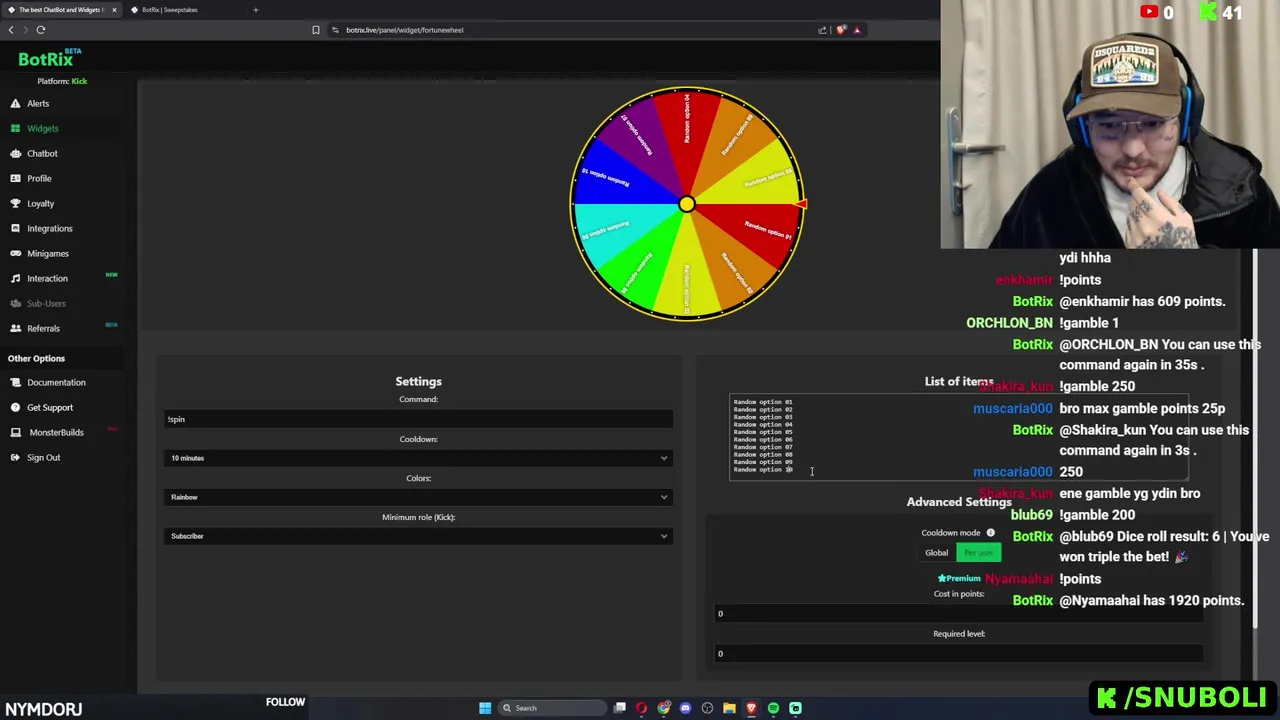The height and width of the screenshot is (720, 1280).
Task: Open the Profile section in sidebar
Action: tap(39, 179)
